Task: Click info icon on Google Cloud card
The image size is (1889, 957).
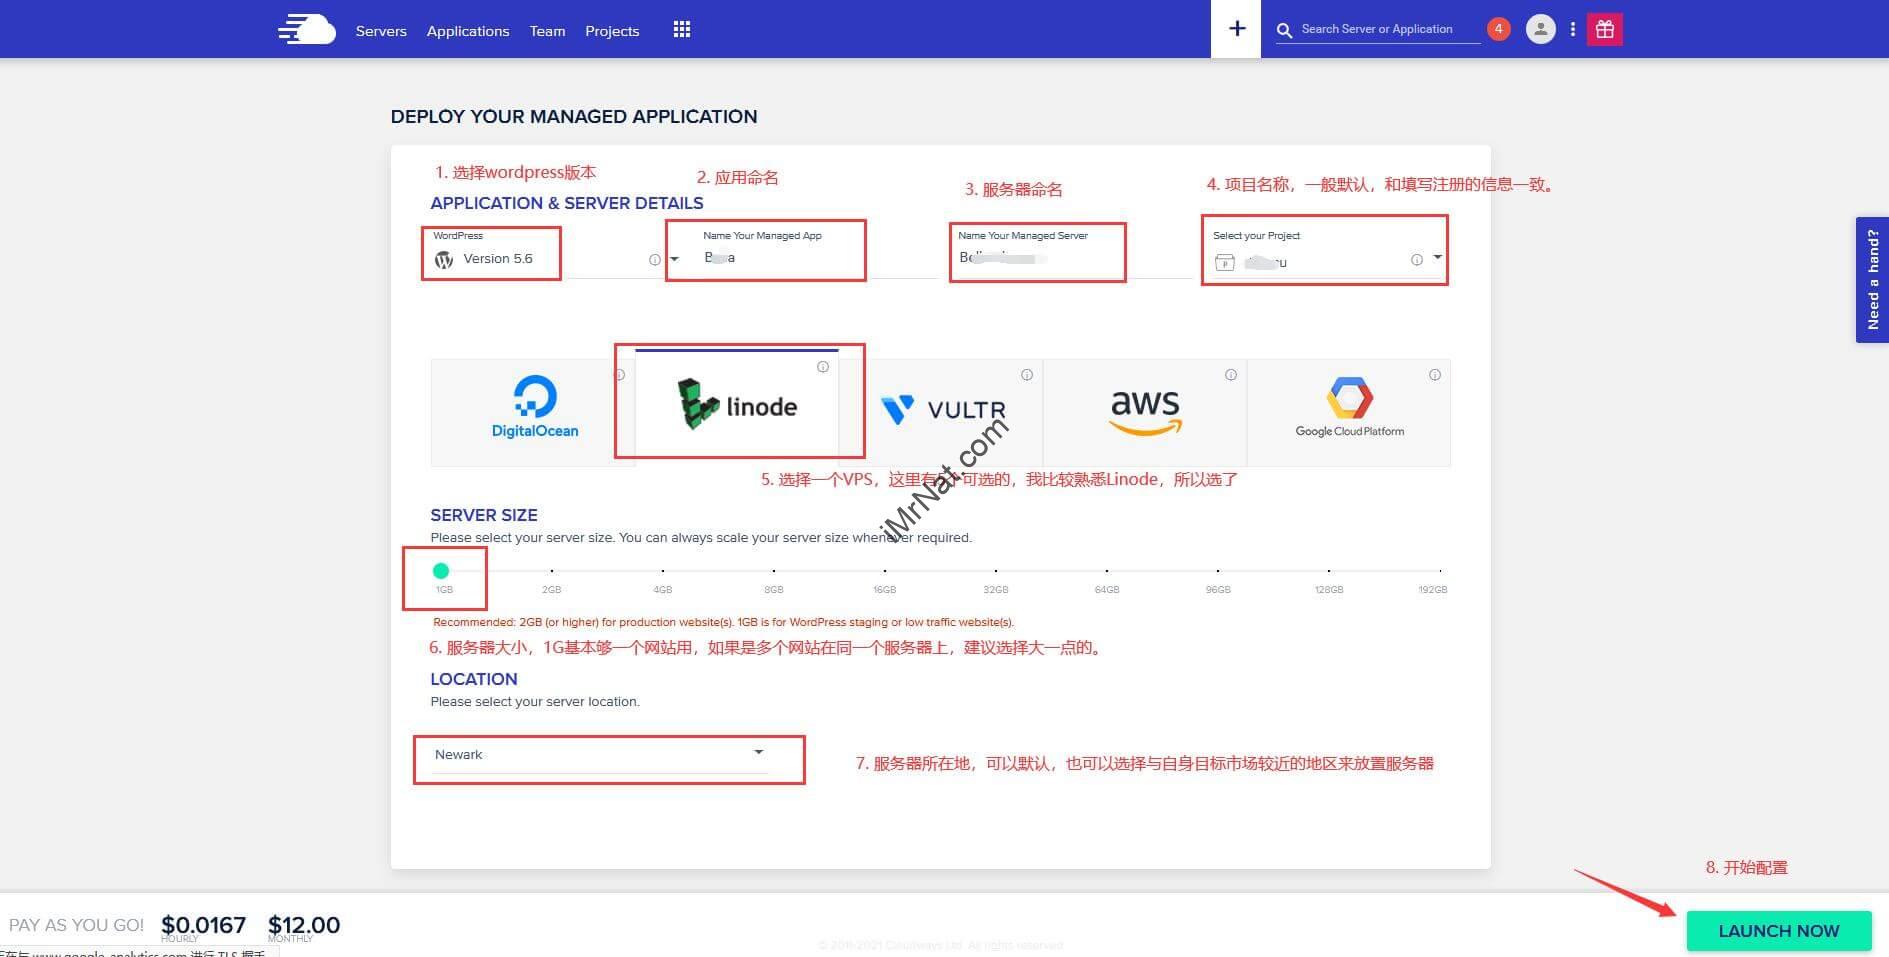Action: point(1435,375)
